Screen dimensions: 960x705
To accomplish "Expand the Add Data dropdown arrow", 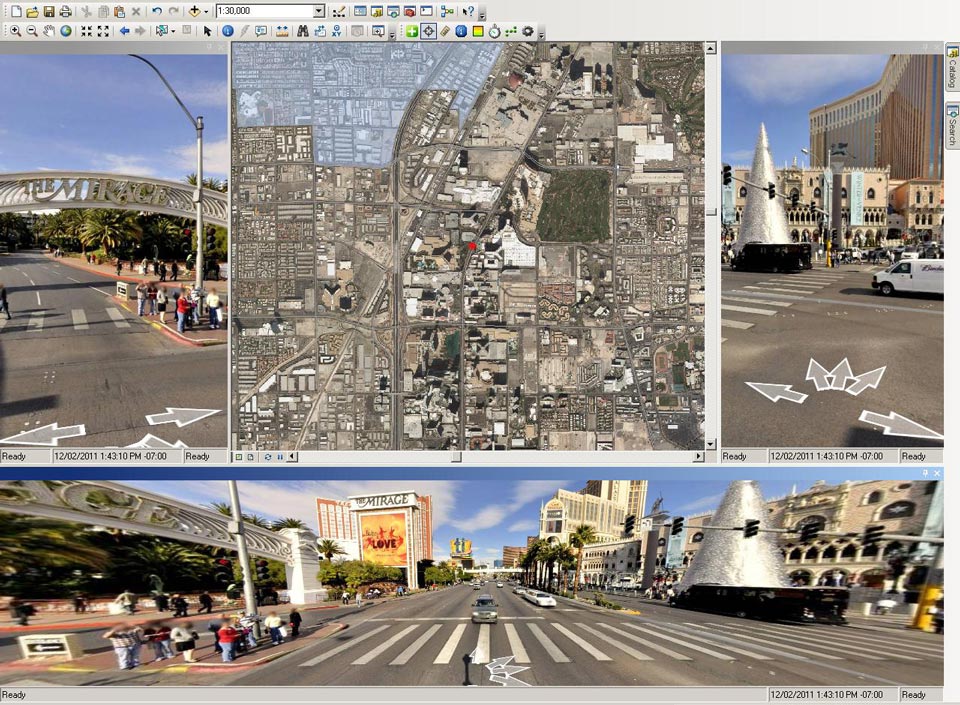I will pos(207,11).
